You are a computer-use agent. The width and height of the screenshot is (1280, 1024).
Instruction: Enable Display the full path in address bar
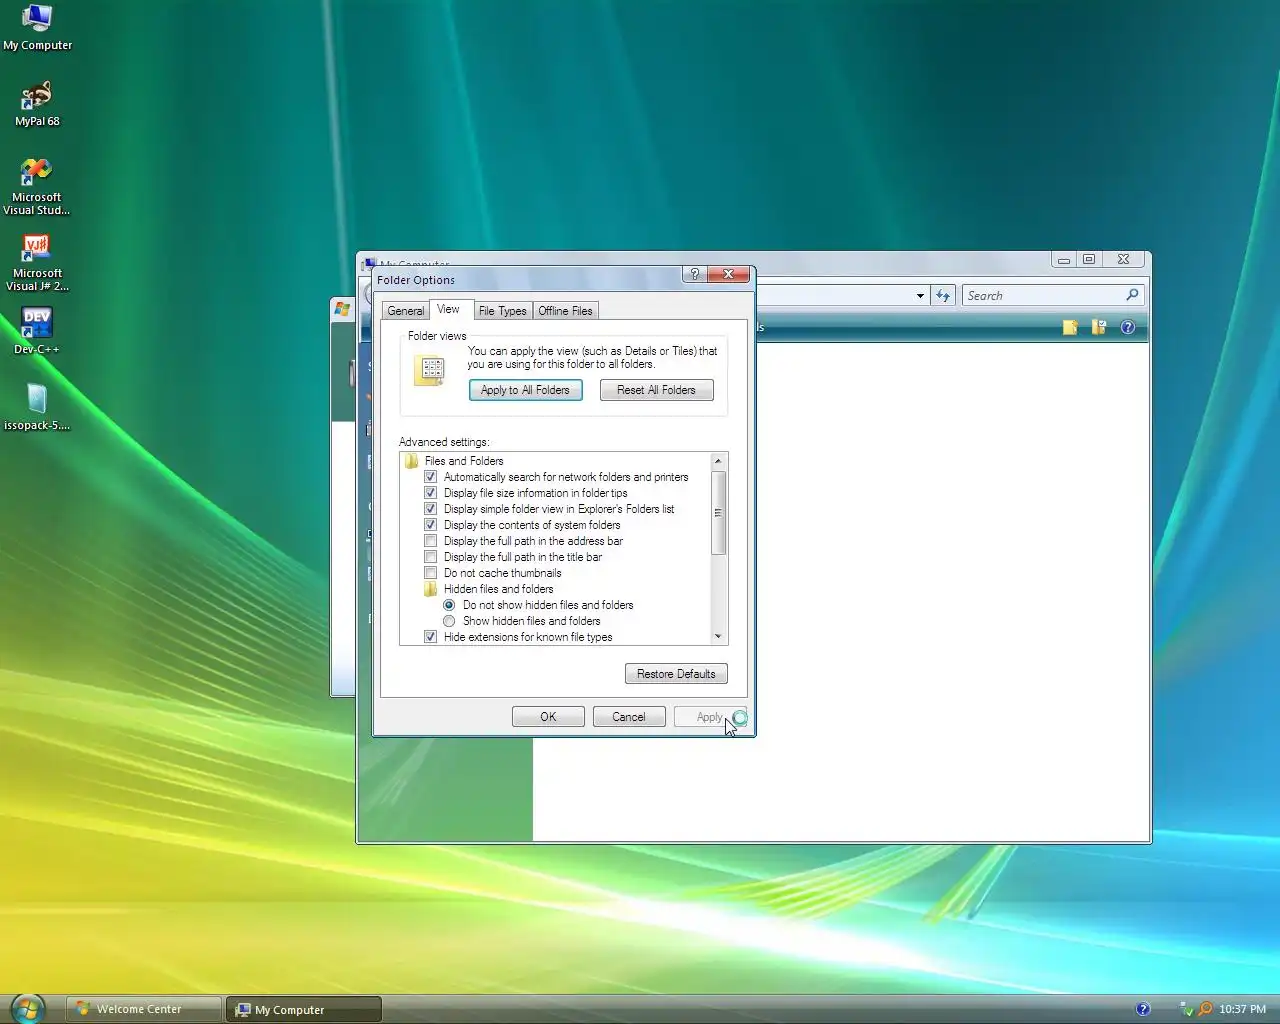click(x=431, y=541)
